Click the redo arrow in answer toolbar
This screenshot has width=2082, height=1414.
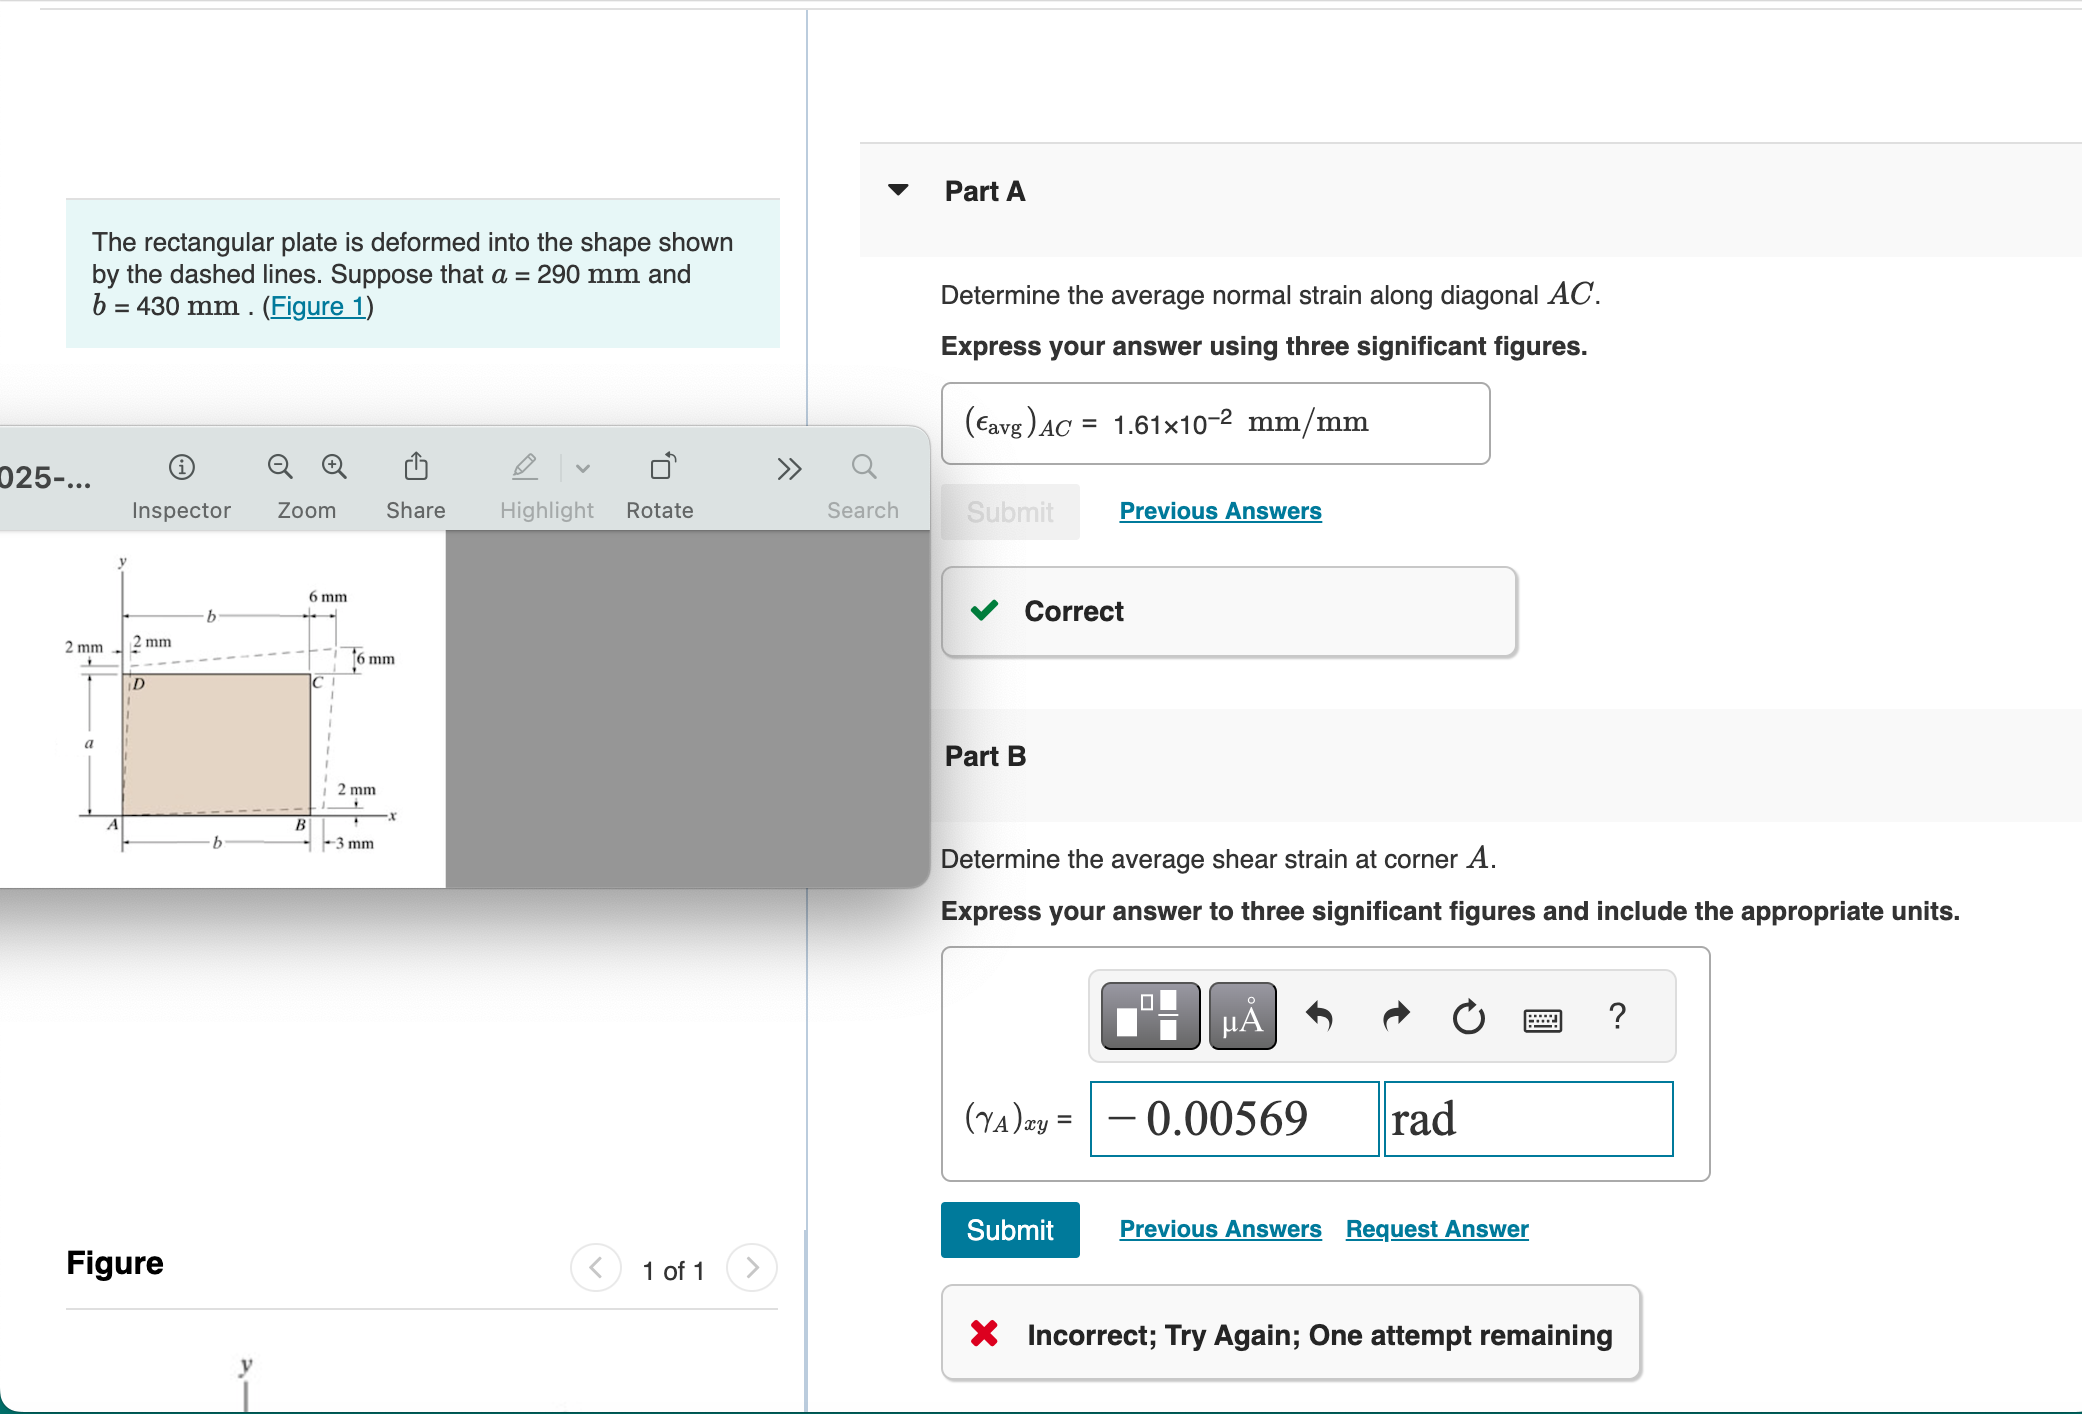pyautogui.click(x=1395, y=1017)
